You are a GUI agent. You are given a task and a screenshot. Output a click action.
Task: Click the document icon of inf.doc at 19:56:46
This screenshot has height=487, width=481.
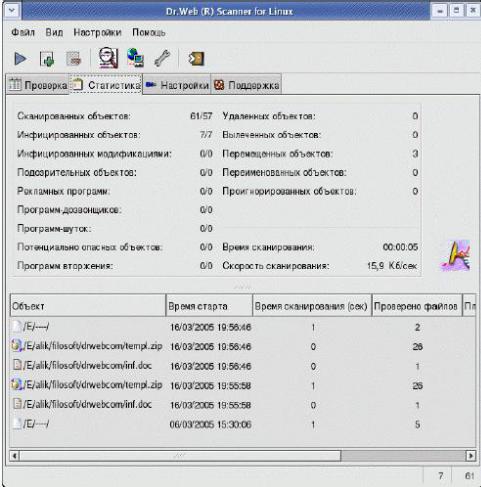(17, 365)
